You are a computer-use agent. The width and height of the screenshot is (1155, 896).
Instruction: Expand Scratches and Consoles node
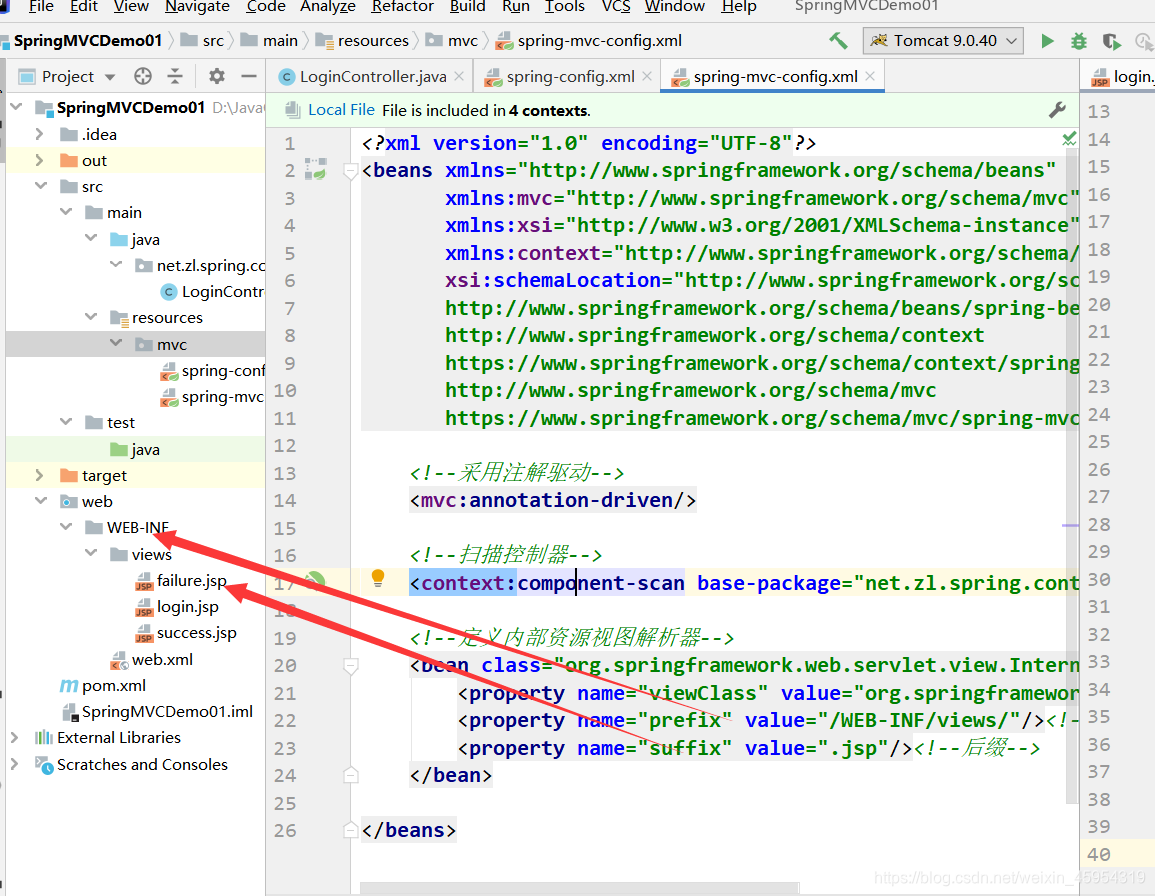[x=15, y=764]
